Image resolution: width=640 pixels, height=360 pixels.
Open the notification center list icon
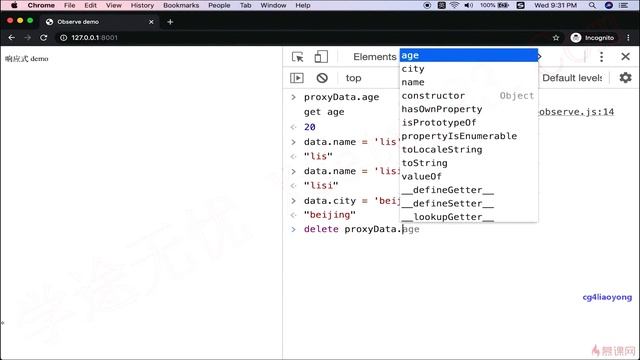623,5
